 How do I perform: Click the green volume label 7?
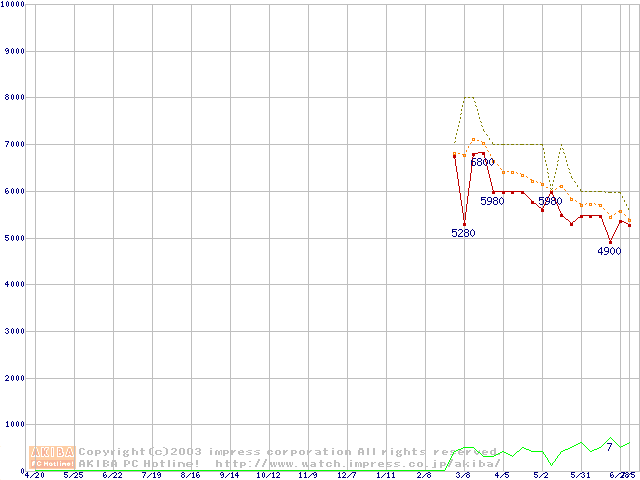click(609, 446)
